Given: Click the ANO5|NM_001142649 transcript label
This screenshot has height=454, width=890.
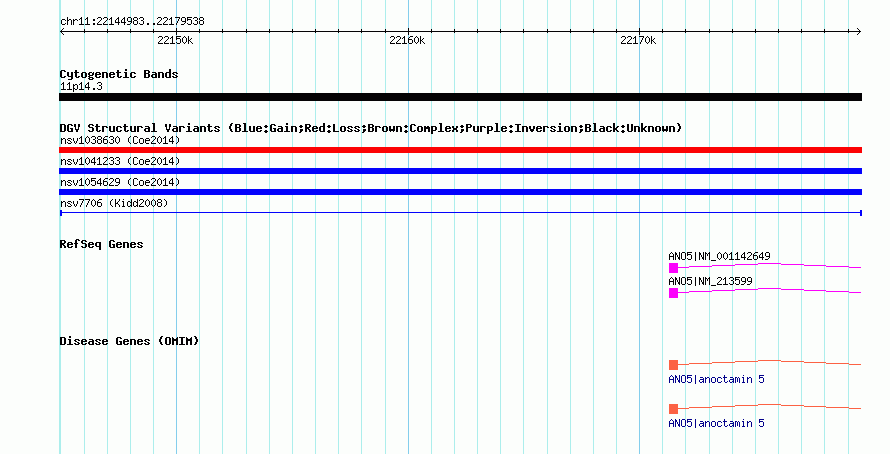Looking at the screenshot, I should click(x=719, y=257).
